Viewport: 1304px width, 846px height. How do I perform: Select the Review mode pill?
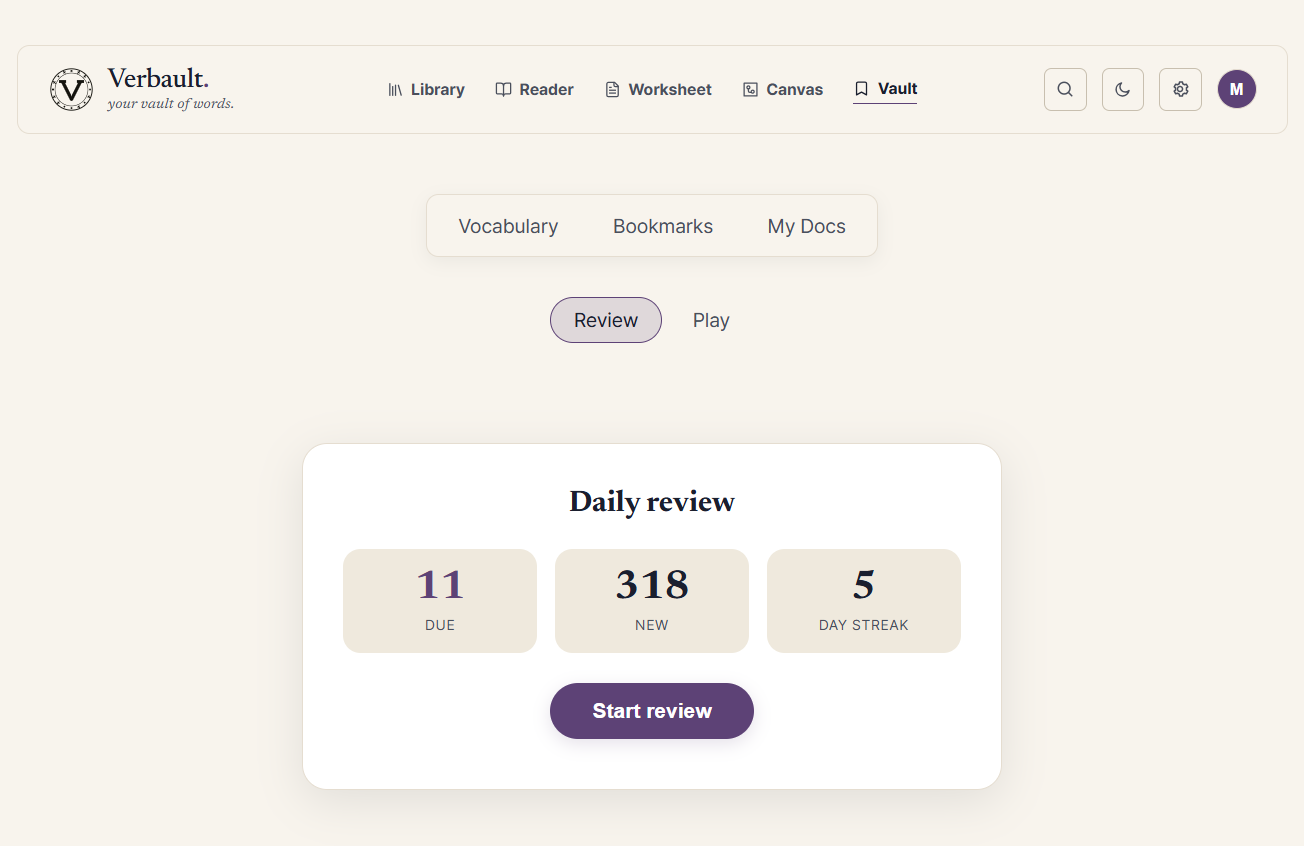click(x=606, y=320)
